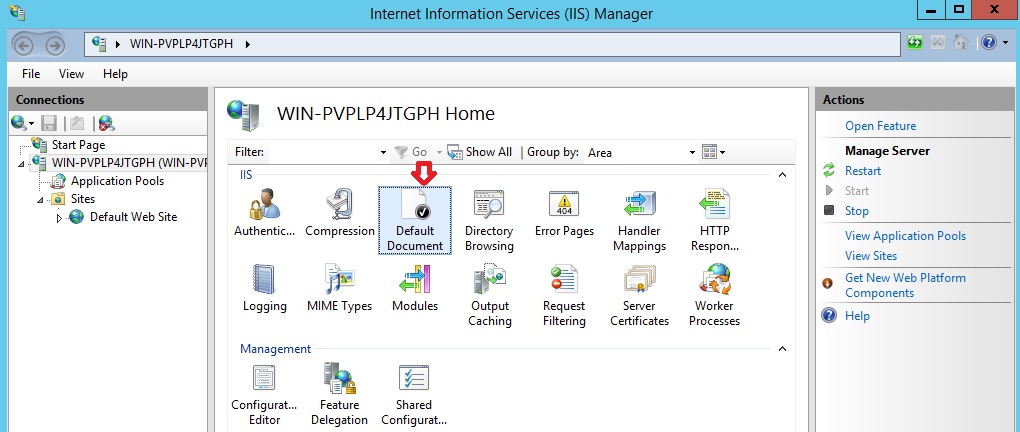Select the Sites tree item
1020x432 pixels.
pyautogui.click(x=83, y=199)
